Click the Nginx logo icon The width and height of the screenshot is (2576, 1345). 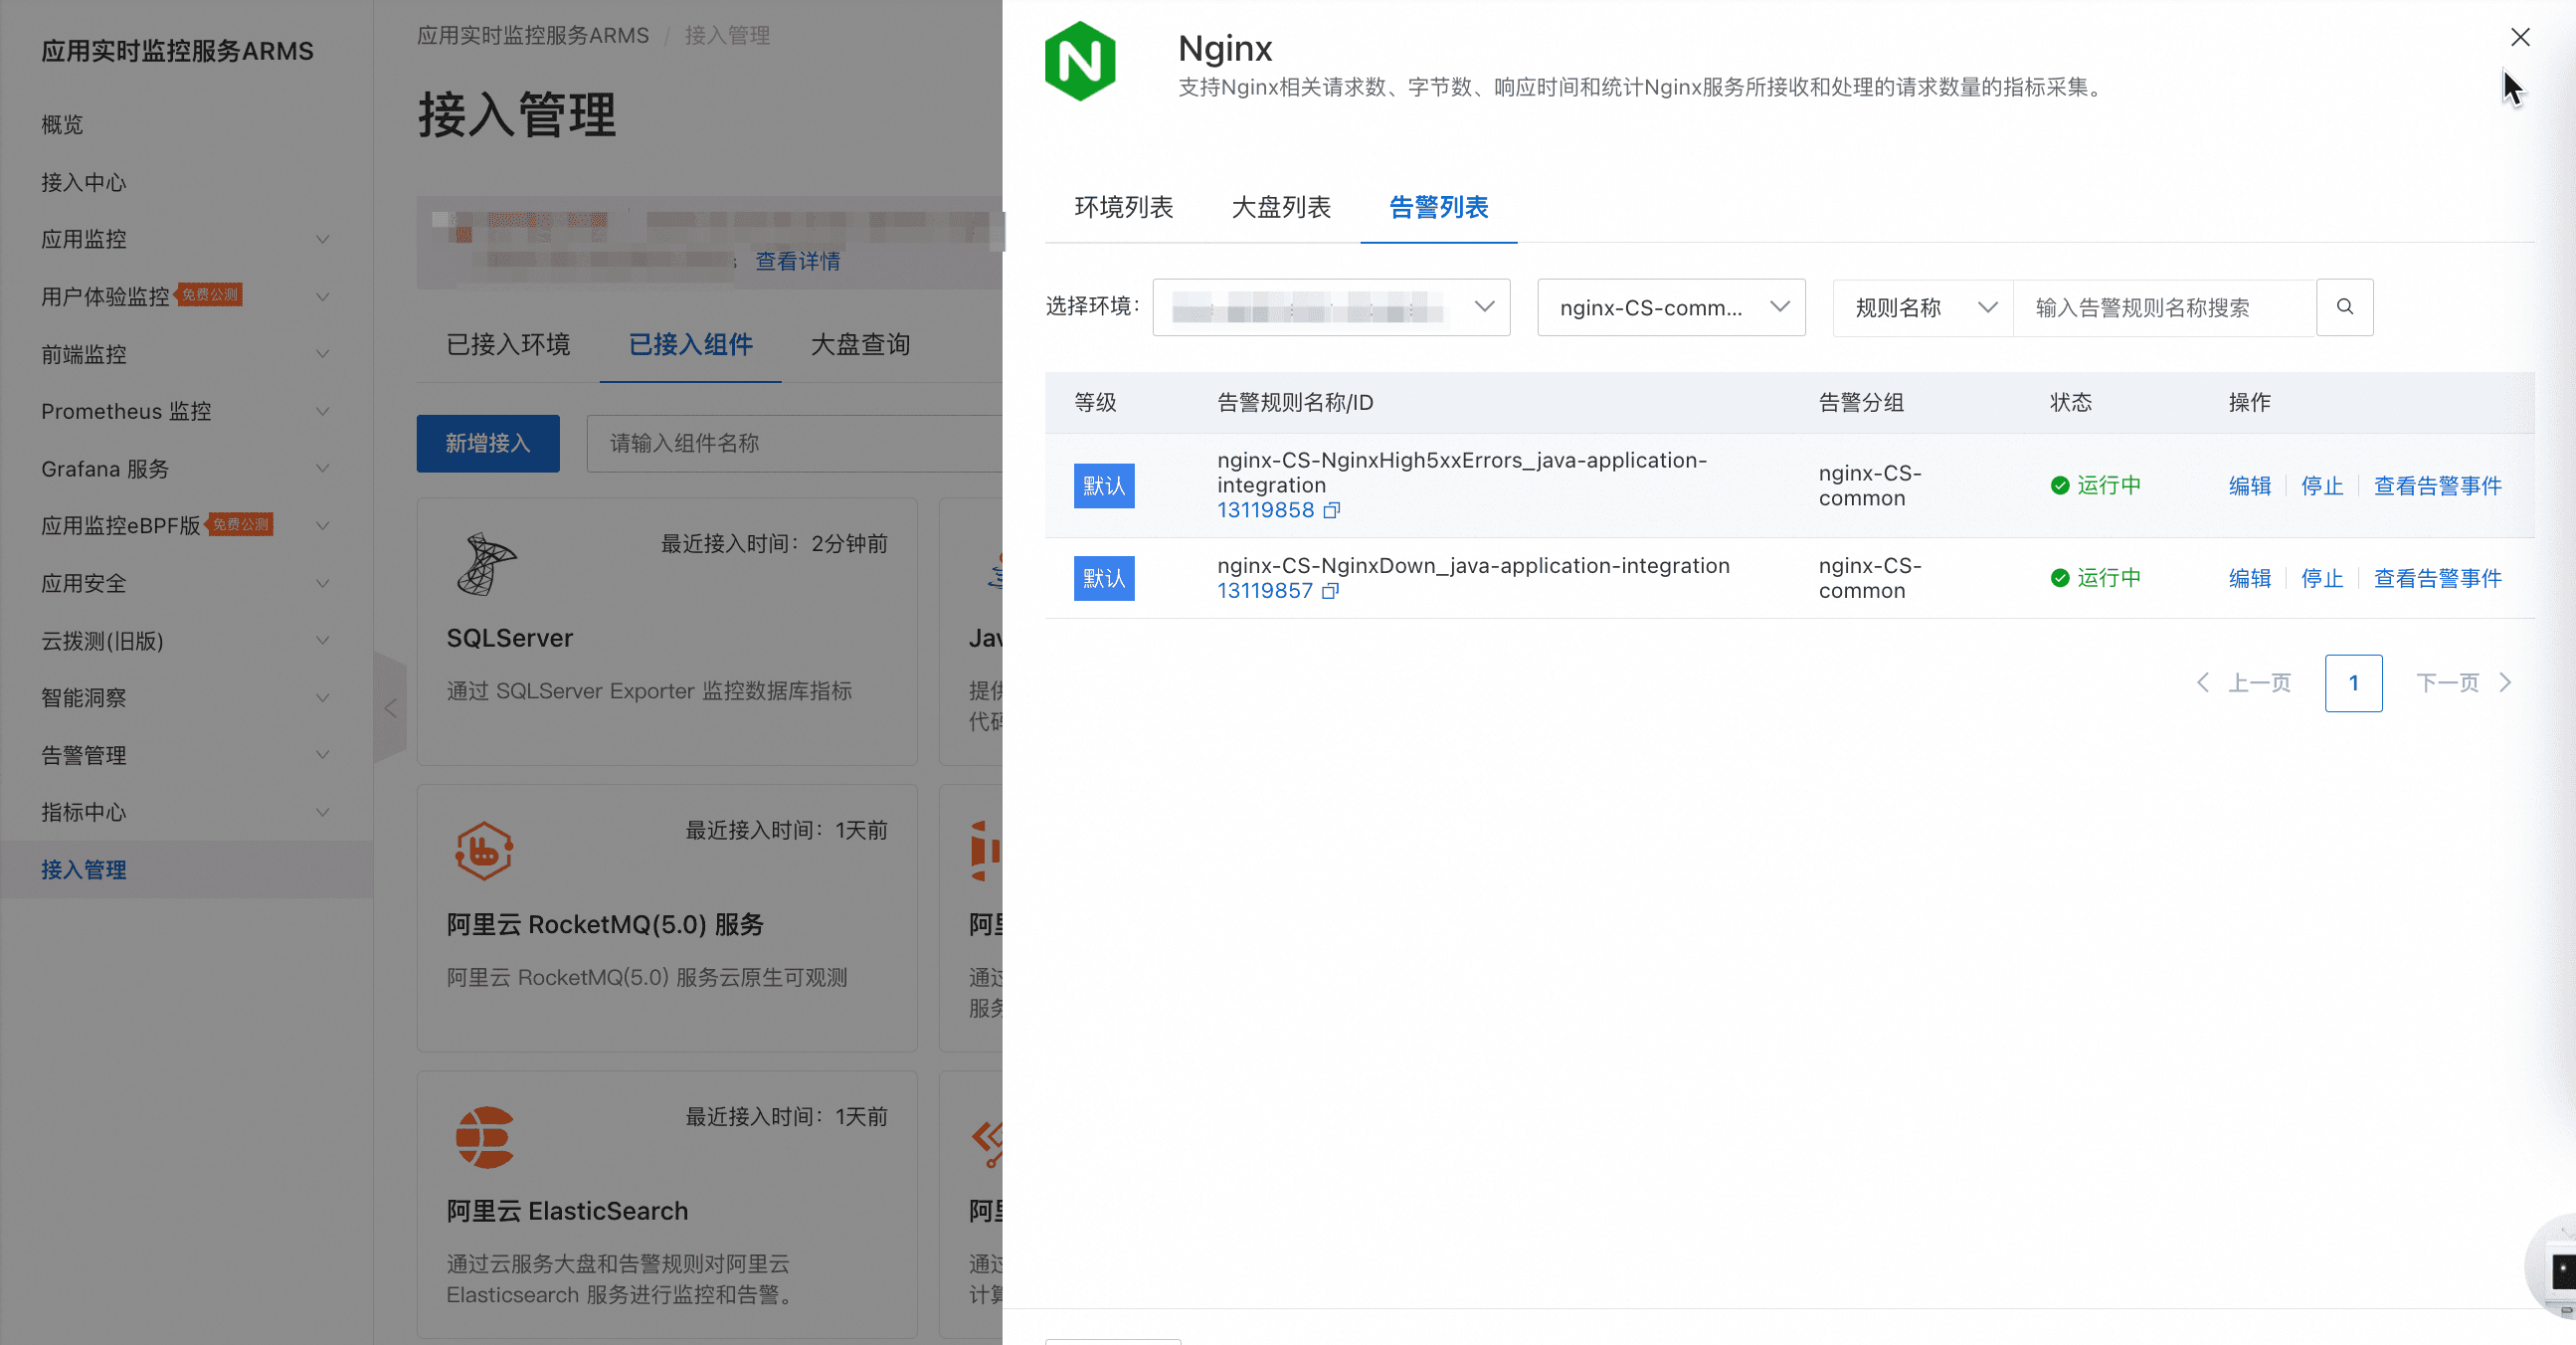1080,62
